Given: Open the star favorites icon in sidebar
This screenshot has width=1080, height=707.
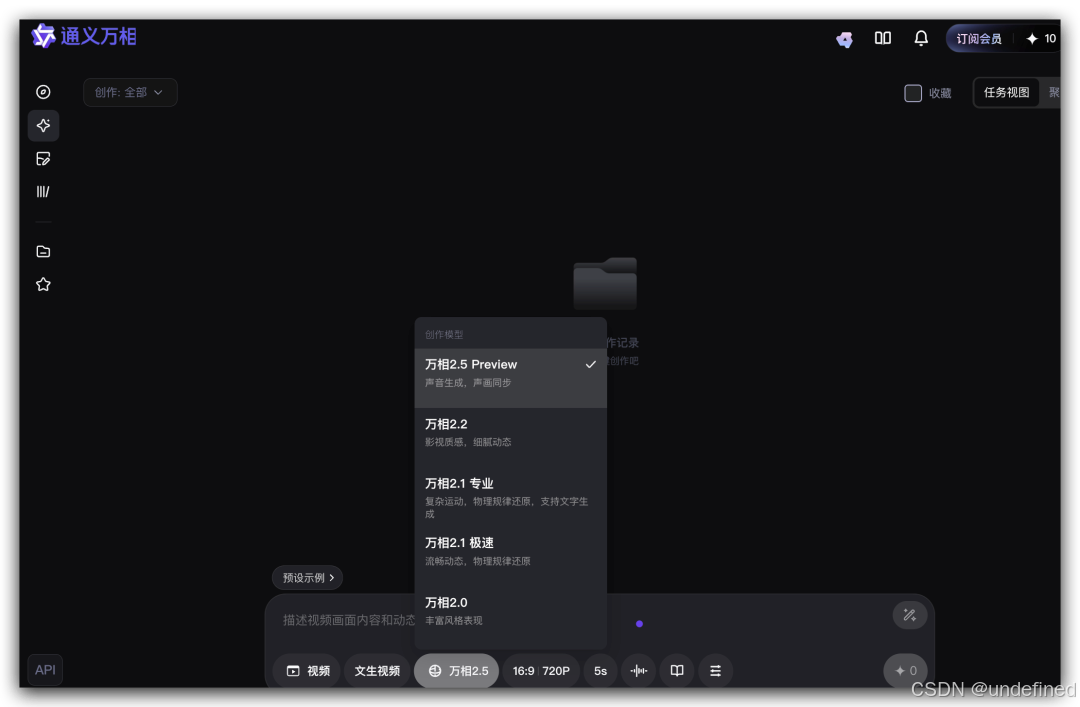Looking at the screenshot, I should coord(43,284).
